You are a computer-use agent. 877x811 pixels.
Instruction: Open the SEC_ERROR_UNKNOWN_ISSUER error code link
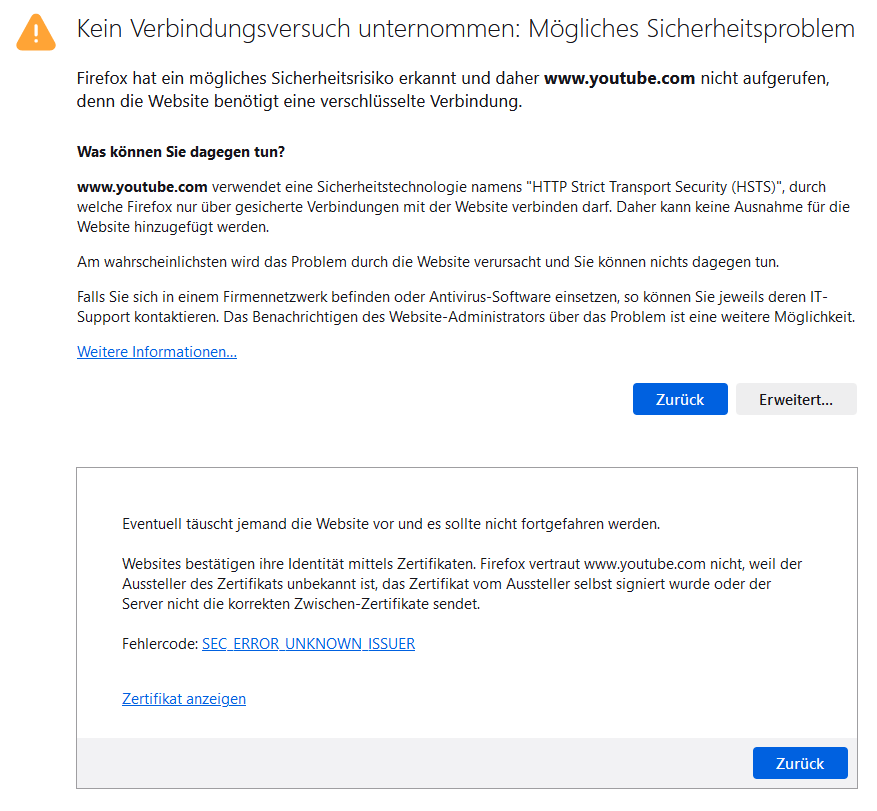[308, 644]
